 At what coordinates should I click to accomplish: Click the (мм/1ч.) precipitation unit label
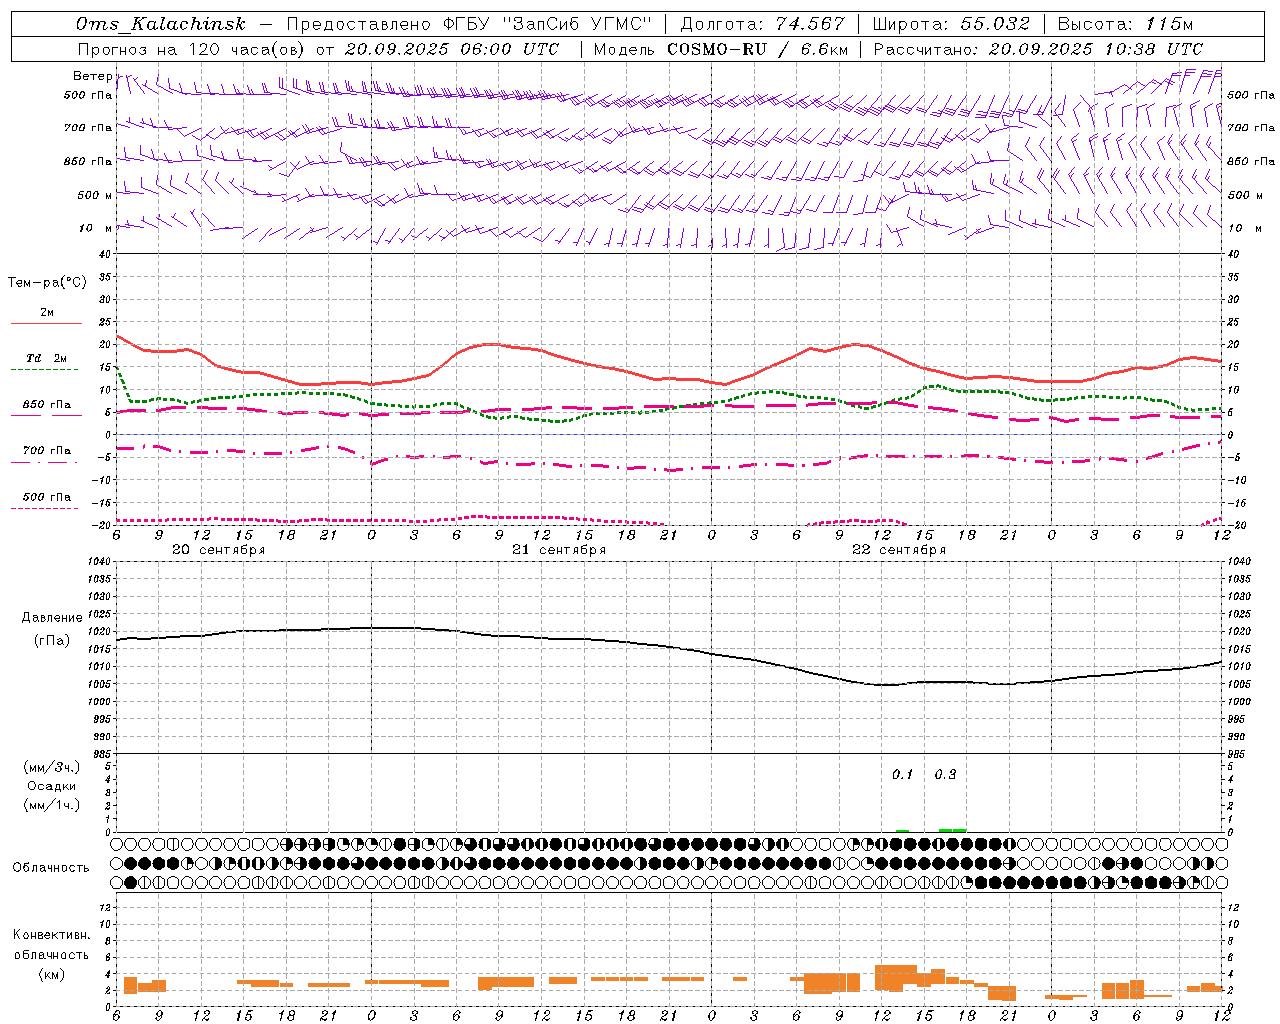coord(51,805)
